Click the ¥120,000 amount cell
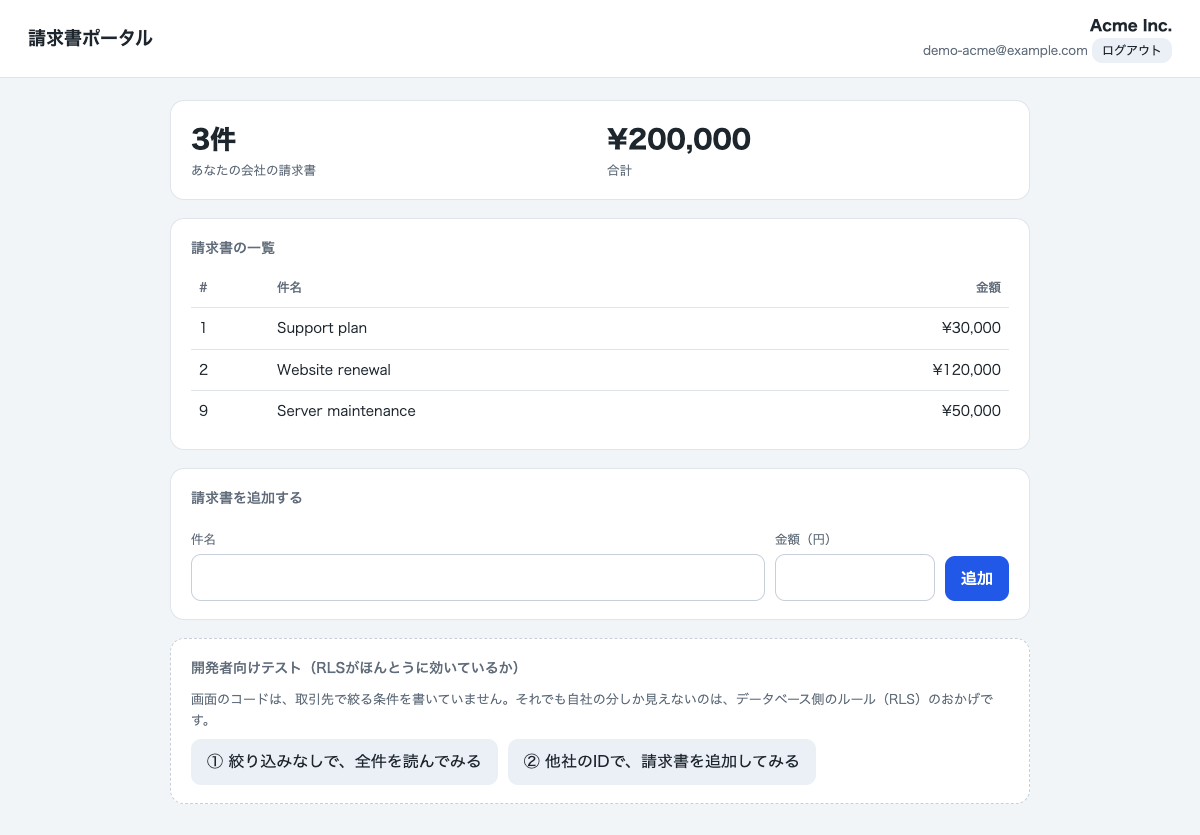 pos(966,370)
